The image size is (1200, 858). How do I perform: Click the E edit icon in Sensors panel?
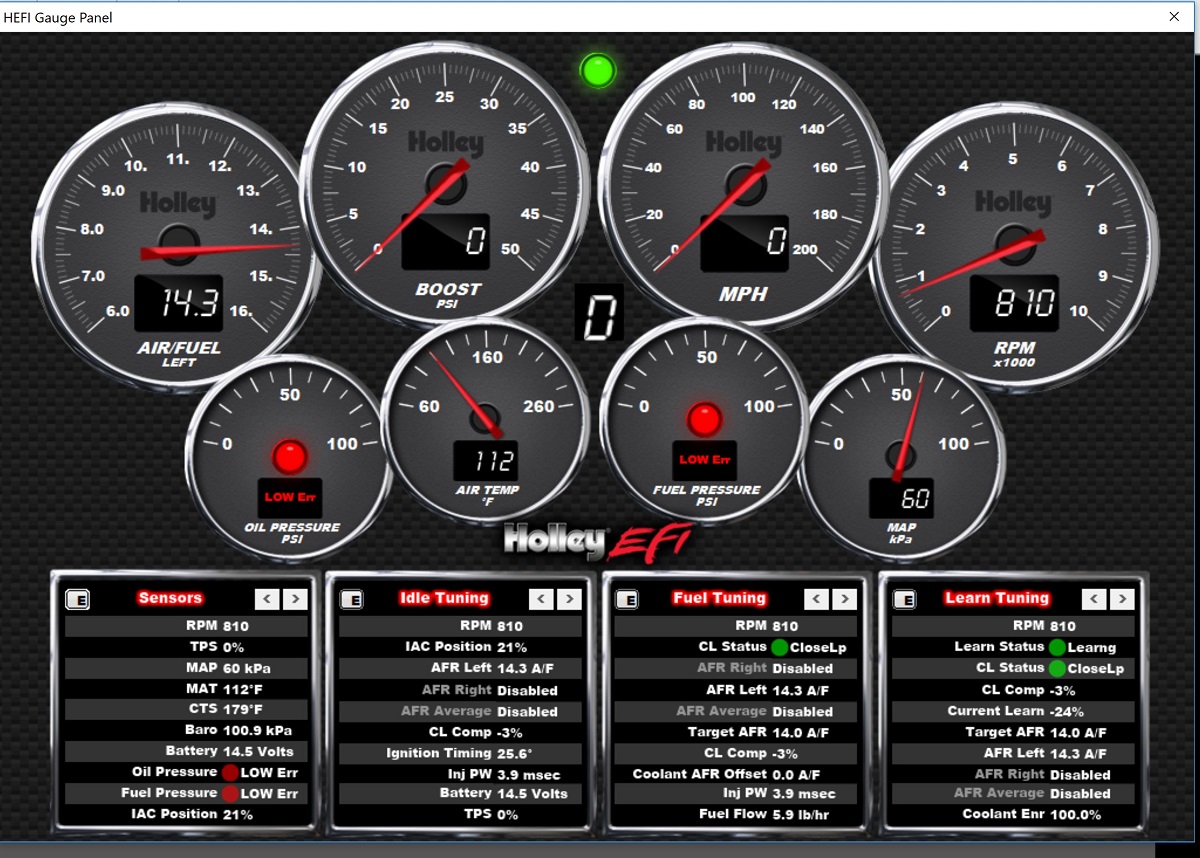click(77, 599)
